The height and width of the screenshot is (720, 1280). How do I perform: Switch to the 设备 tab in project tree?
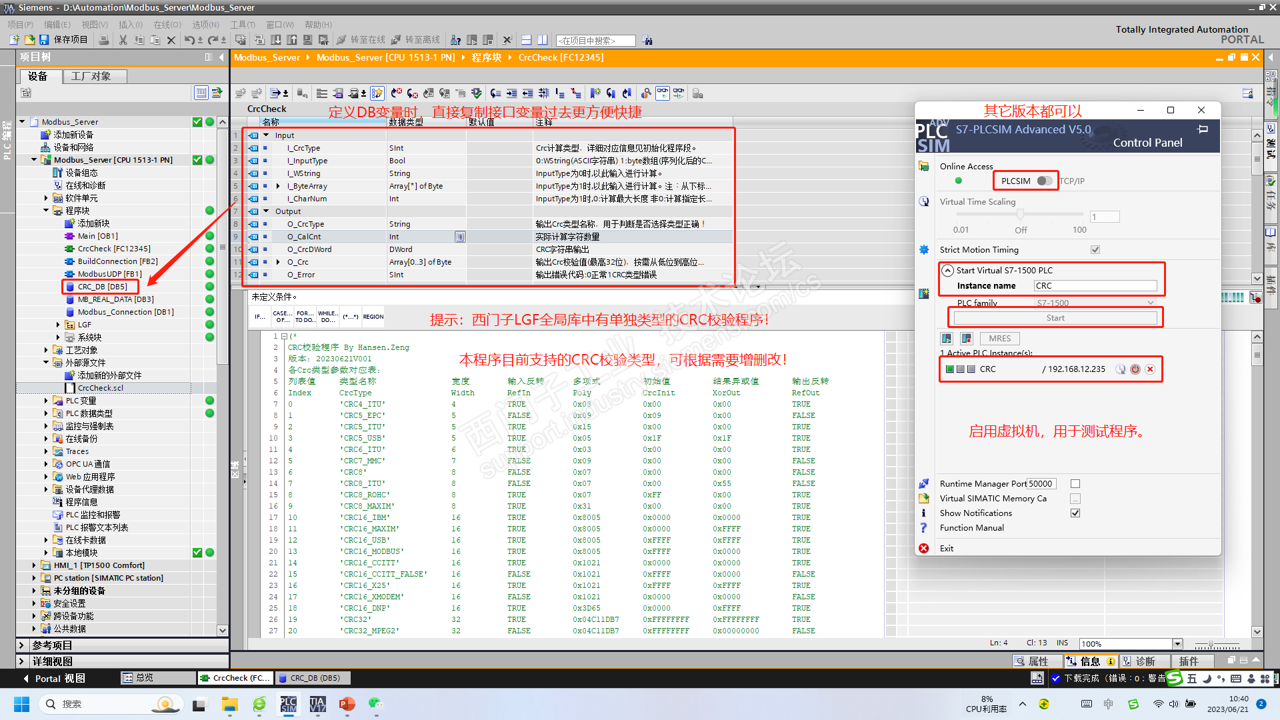(38, 76)
